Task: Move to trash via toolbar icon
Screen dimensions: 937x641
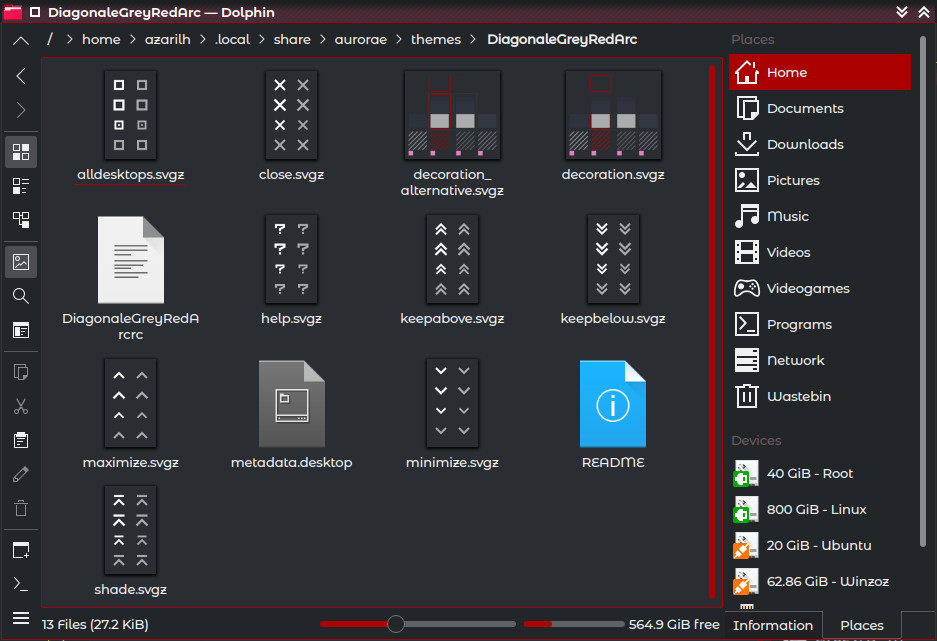Action: [x=21, y=508]
